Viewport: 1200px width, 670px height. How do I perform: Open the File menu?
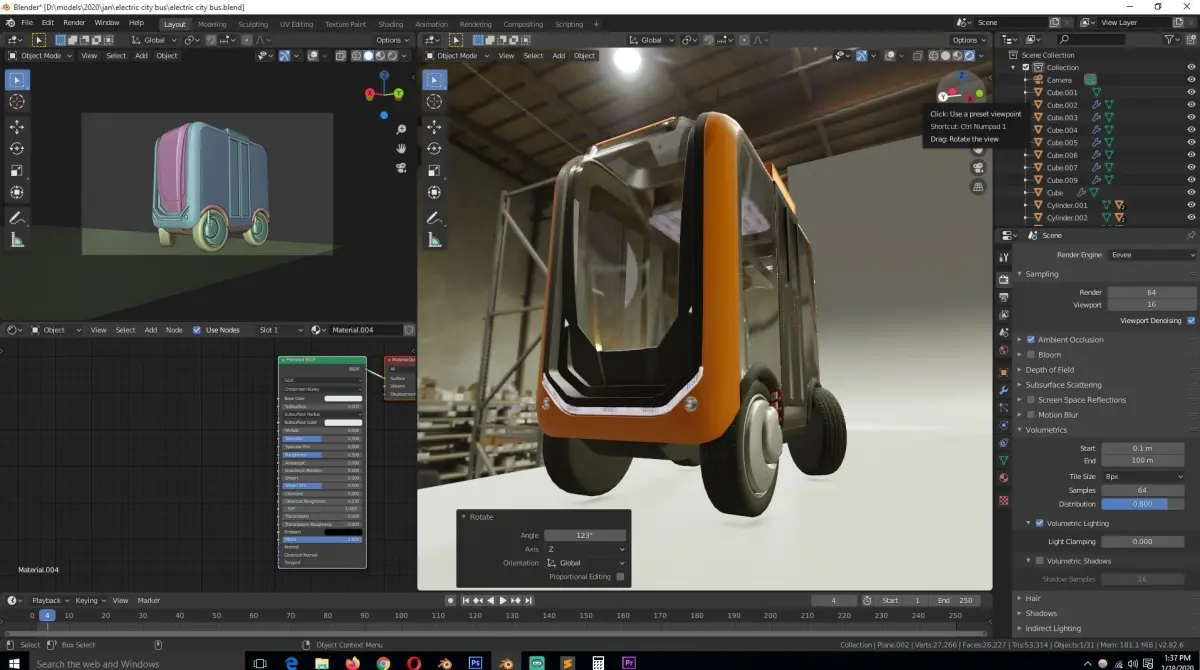click(x=25, y=22)
